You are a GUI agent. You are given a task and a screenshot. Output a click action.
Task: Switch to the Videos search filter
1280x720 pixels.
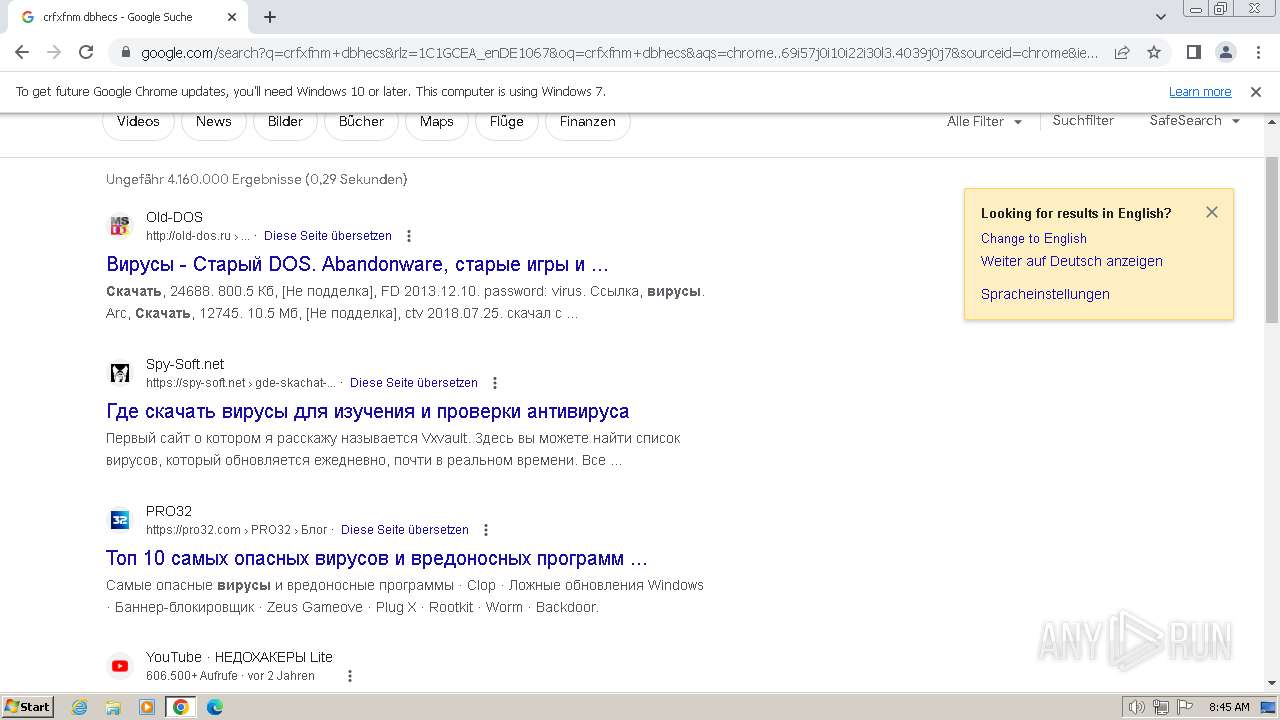[138, 122]
